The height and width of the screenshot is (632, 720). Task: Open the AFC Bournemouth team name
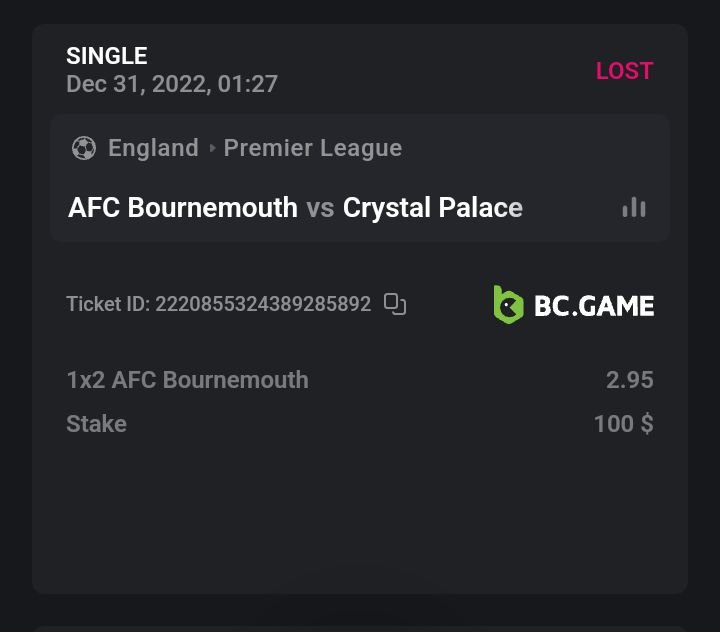183,208
